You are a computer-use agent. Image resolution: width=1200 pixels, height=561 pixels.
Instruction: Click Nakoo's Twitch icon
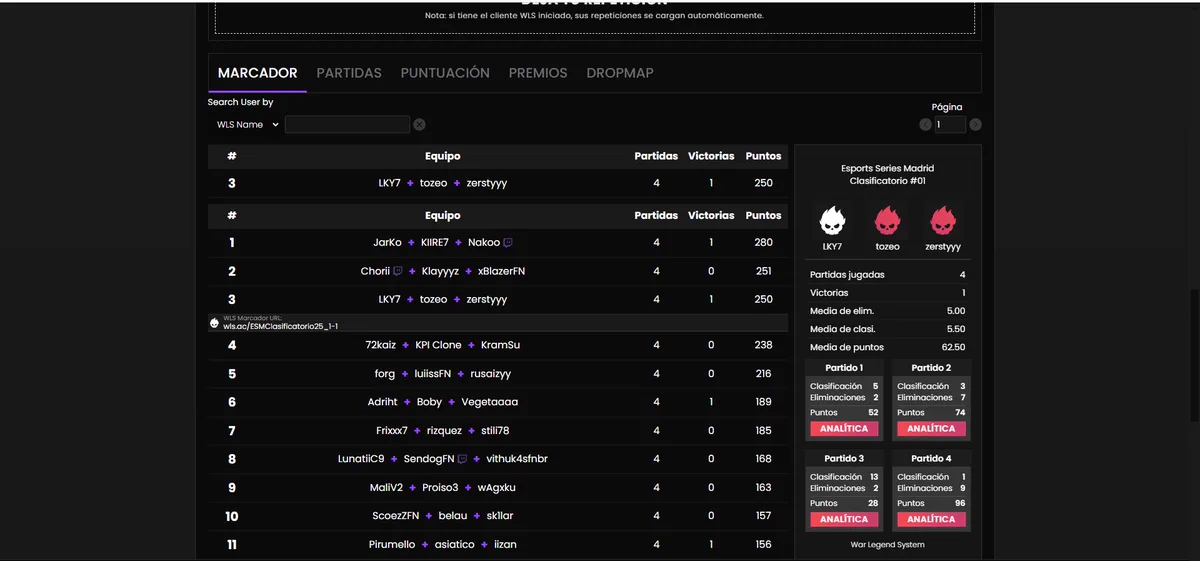(x=508, y=243)
